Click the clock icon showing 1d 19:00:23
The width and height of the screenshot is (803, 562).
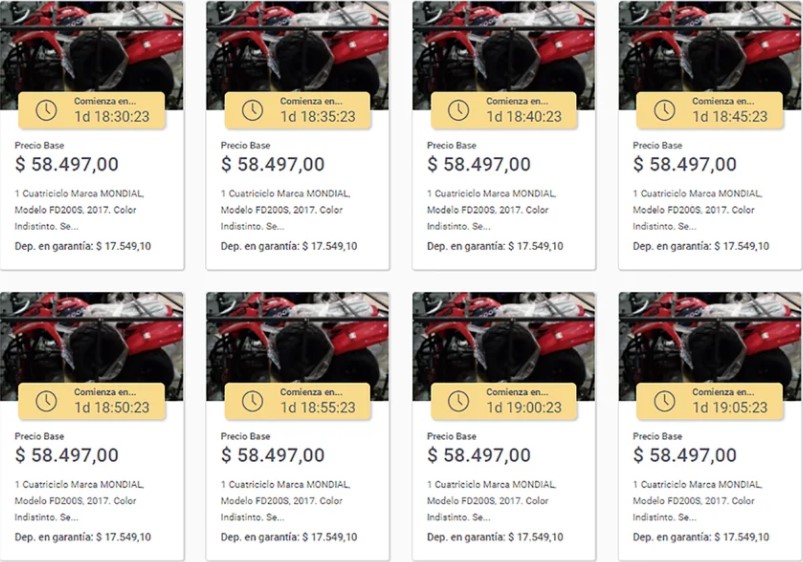(458, 401)
